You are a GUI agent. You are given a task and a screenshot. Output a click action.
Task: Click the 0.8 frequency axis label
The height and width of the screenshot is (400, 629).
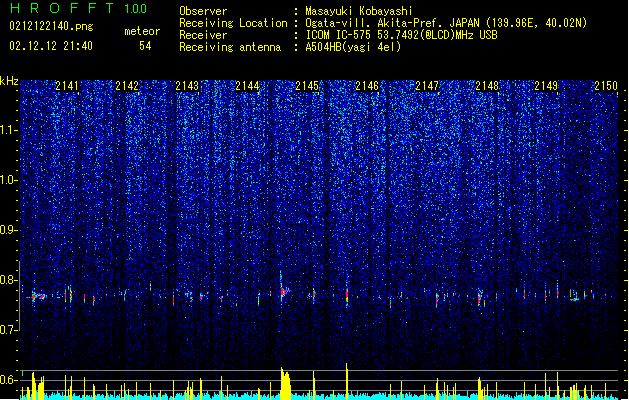pos(8,280)
